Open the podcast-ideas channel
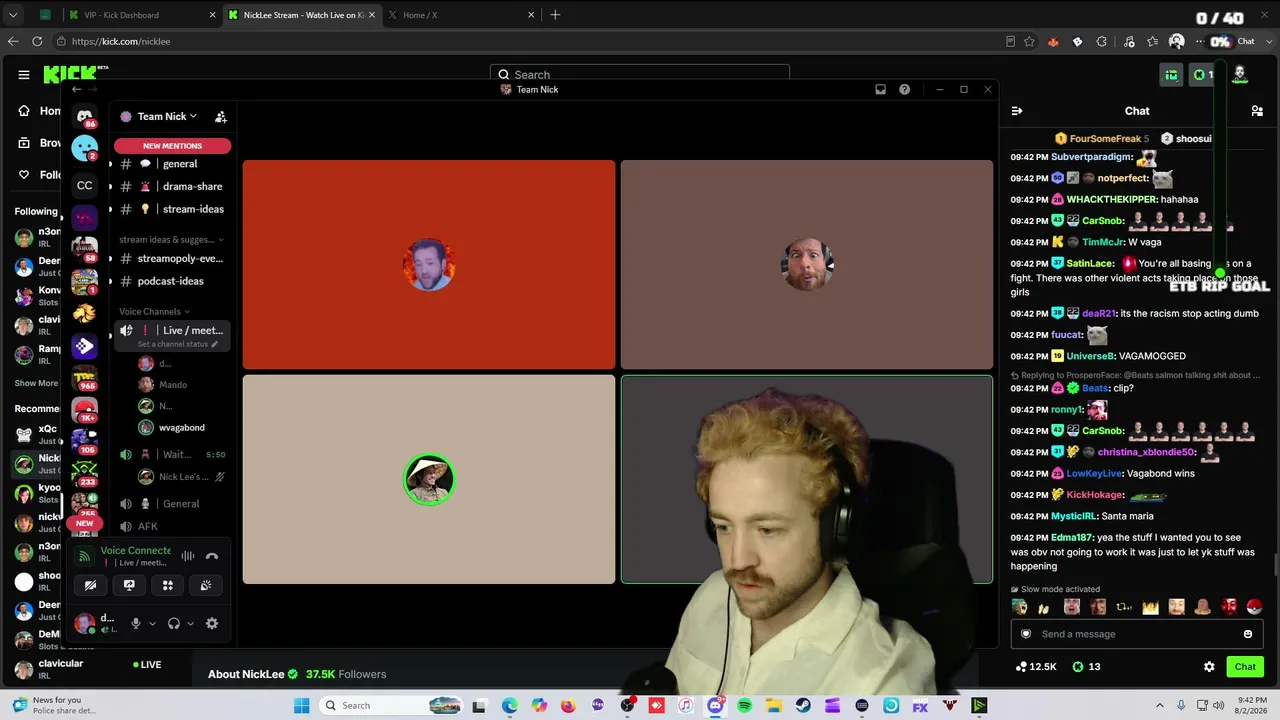The height and width of the screenshot is (720, 1280). coord(172,281)
